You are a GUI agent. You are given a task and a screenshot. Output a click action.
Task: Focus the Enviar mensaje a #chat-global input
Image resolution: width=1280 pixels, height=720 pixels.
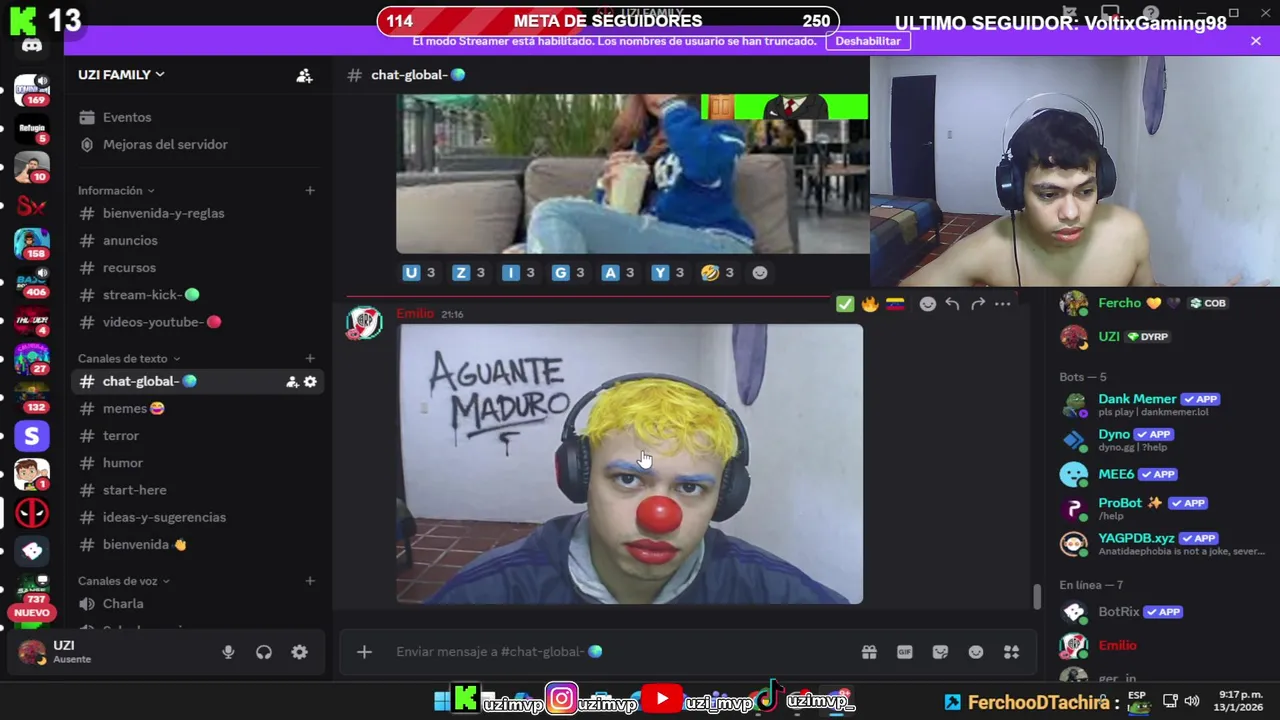pyautogui.click(x=620, y=652)
